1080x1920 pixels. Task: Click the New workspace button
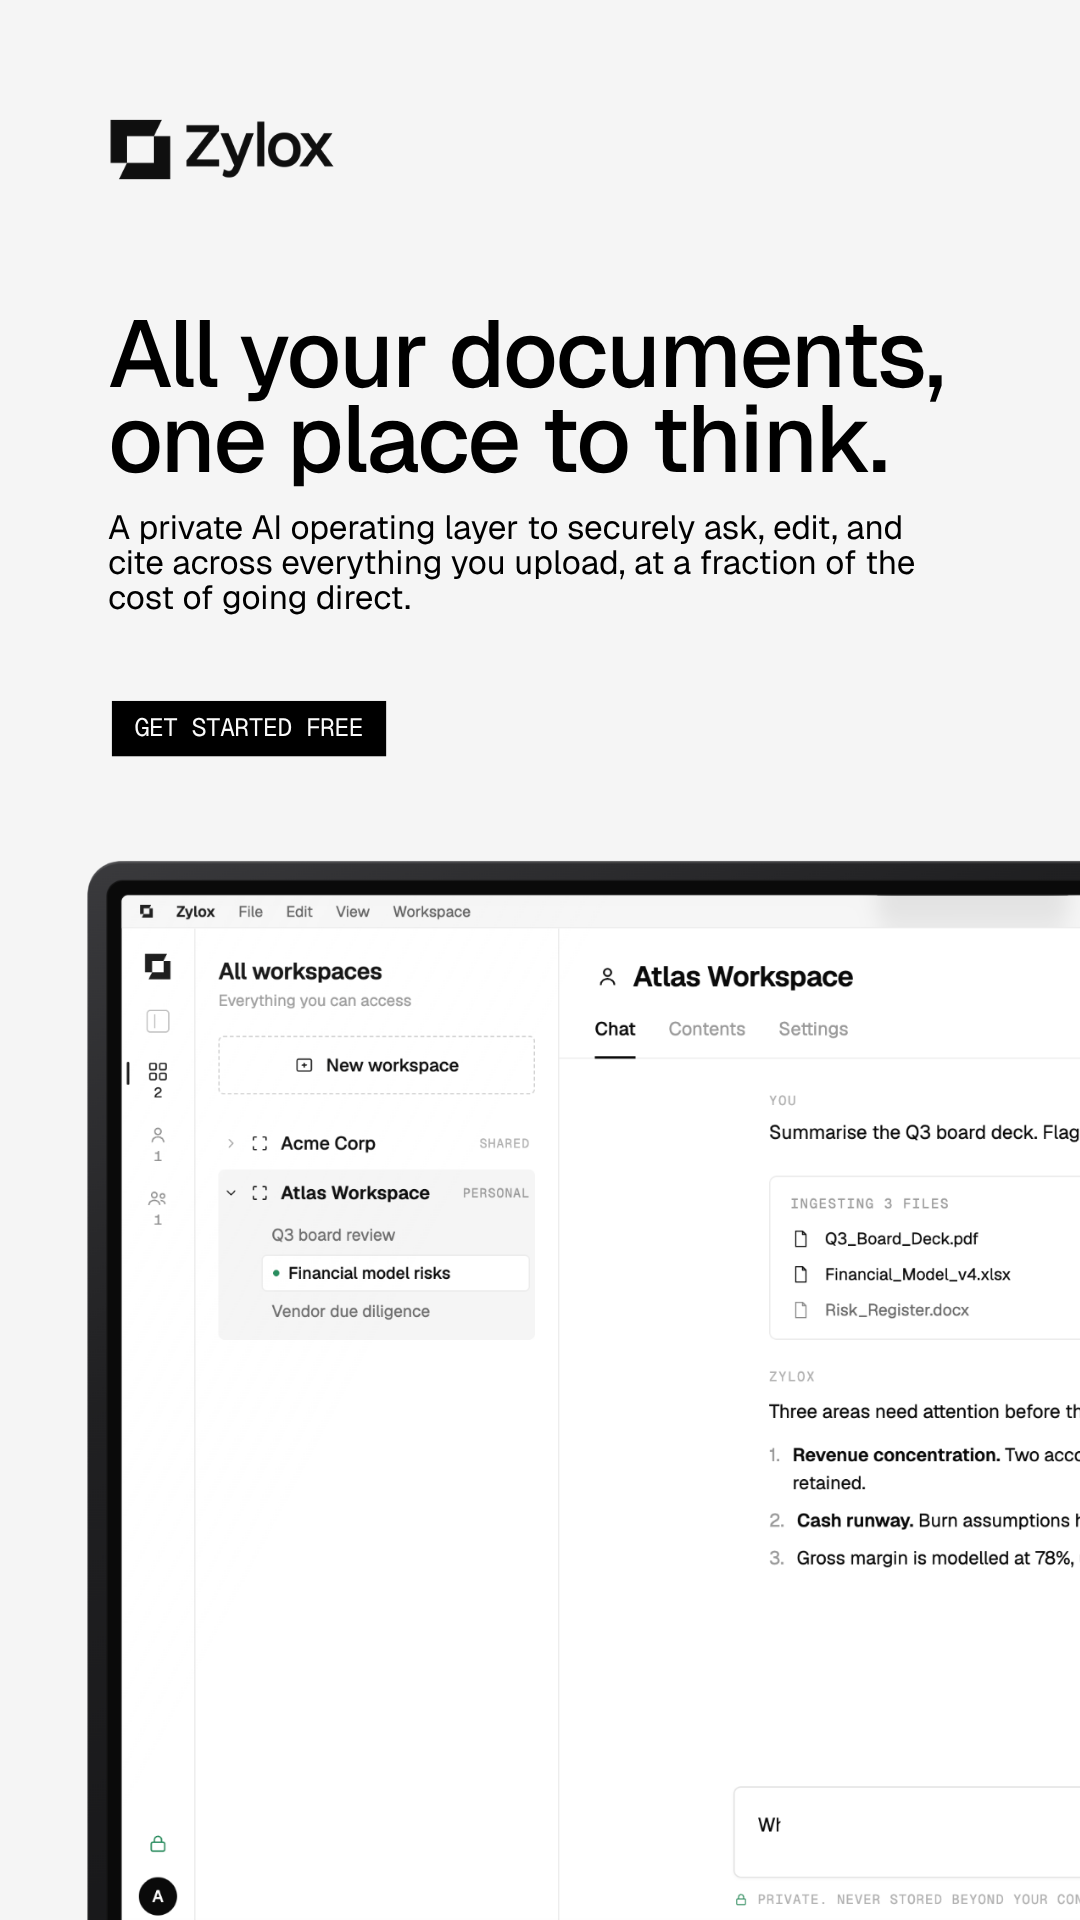(377, 1065)
